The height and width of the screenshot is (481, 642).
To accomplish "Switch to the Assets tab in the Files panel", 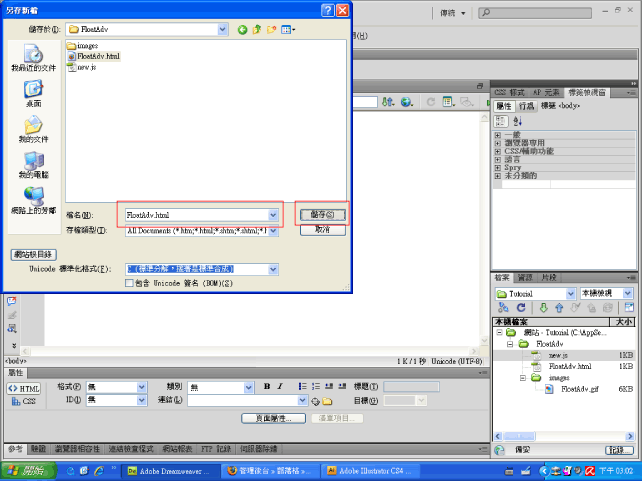I will click(x=525, y=278).
